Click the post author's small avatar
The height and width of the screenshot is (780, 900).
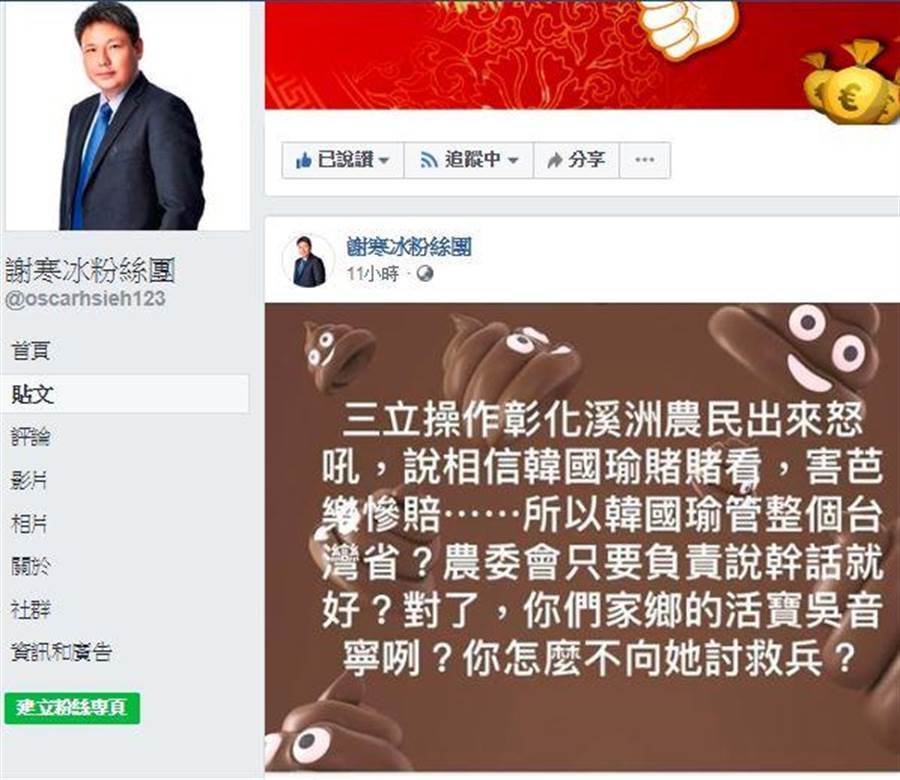click(308, 261)
